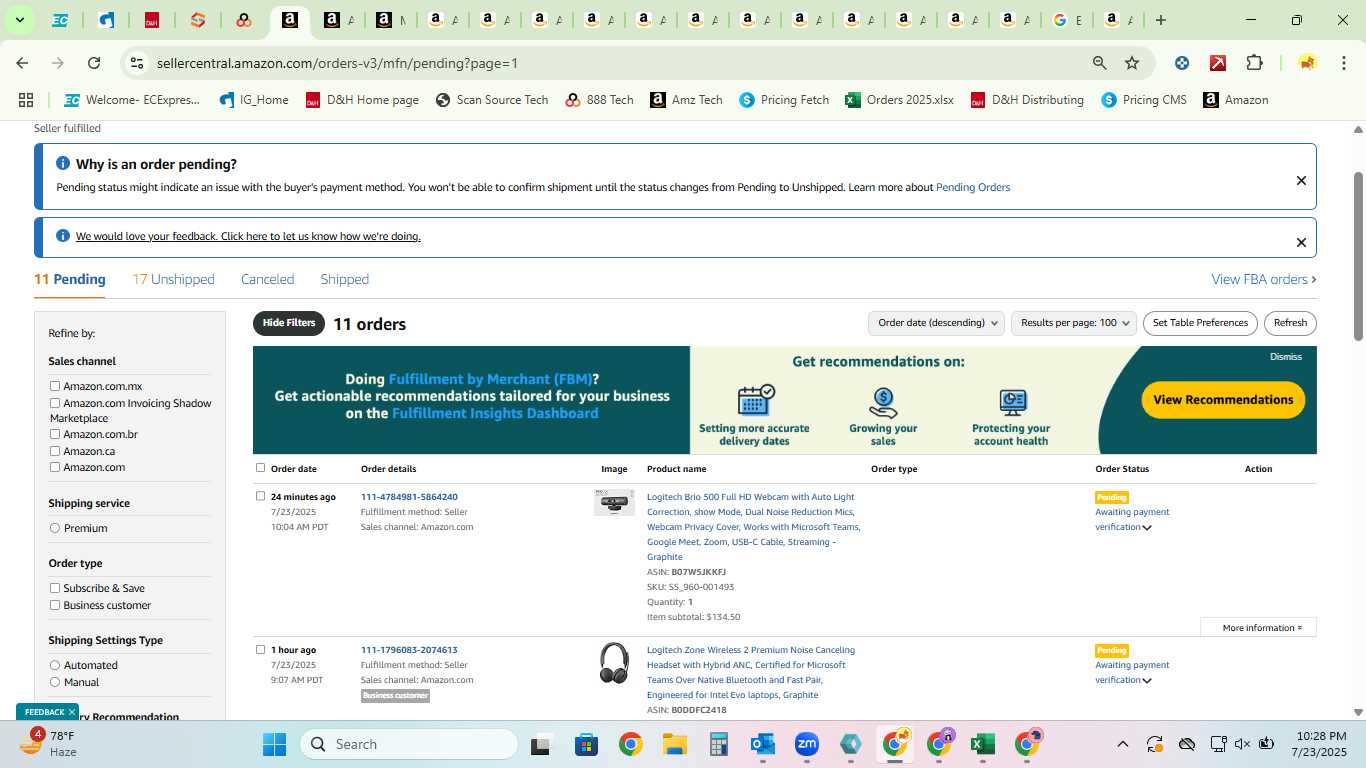Open the Orders 2025.xlsx bookmark
This screenshot has height=768, width=1366.
(x=899, y=100)
